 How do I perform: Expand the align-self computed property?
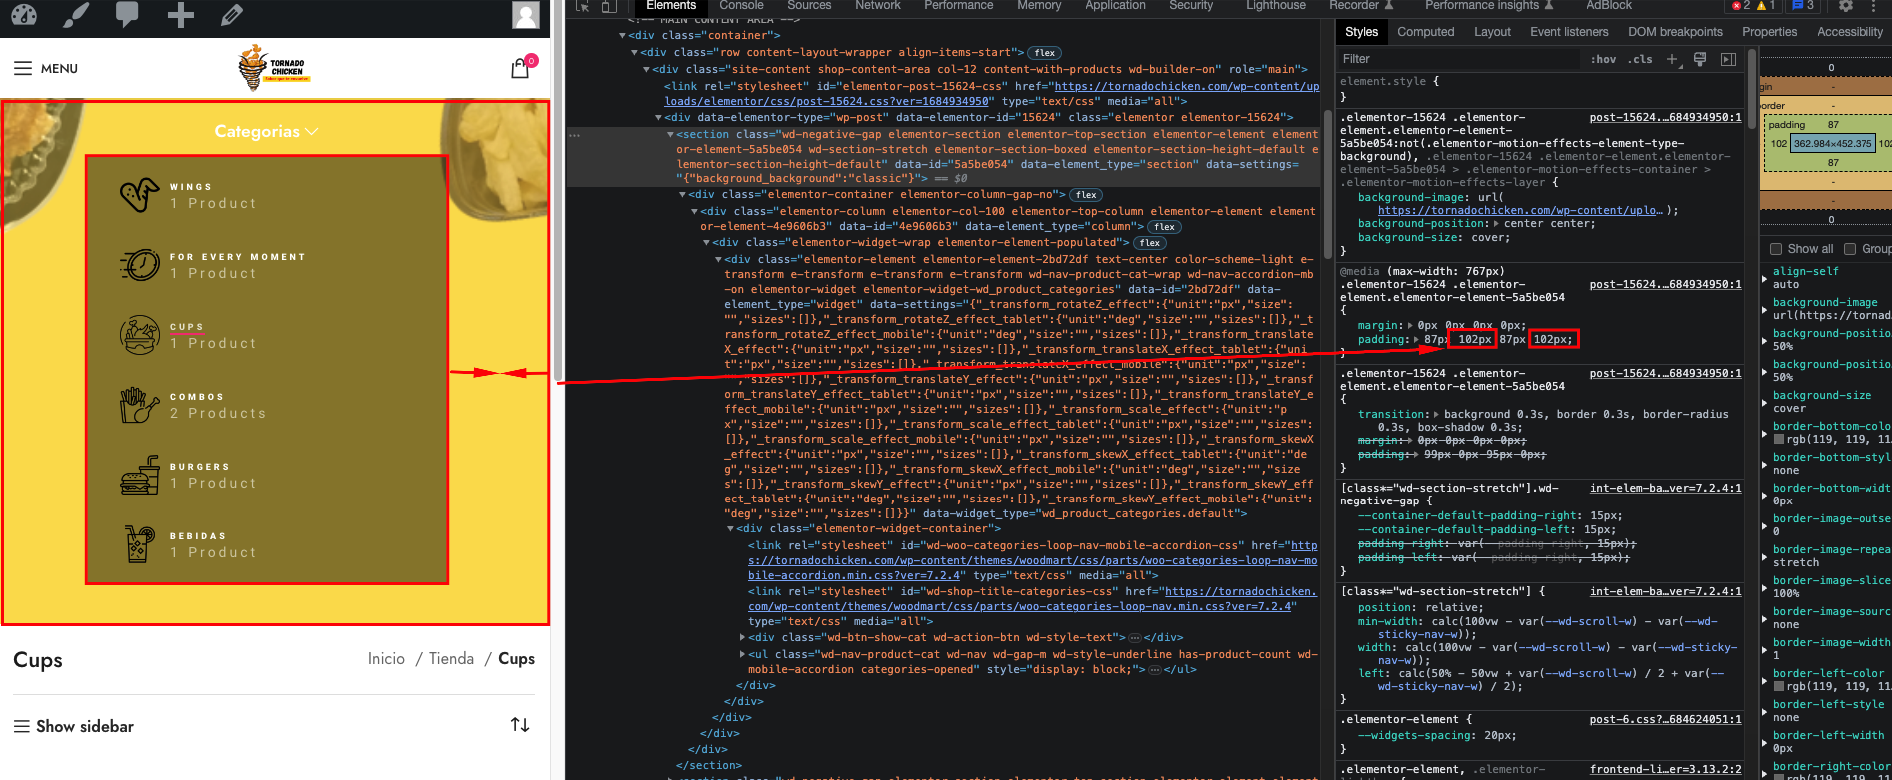click(1765, 278)
